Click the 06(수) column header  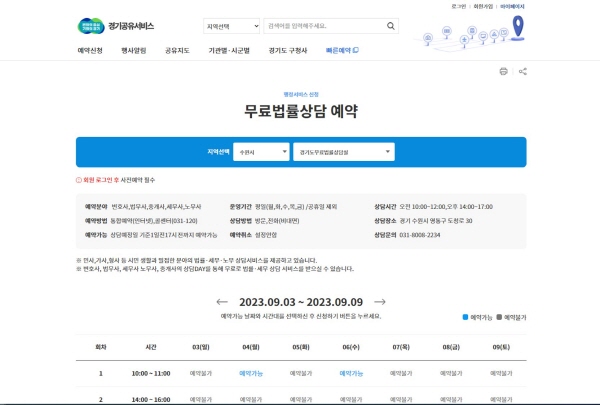click(351, 347)
